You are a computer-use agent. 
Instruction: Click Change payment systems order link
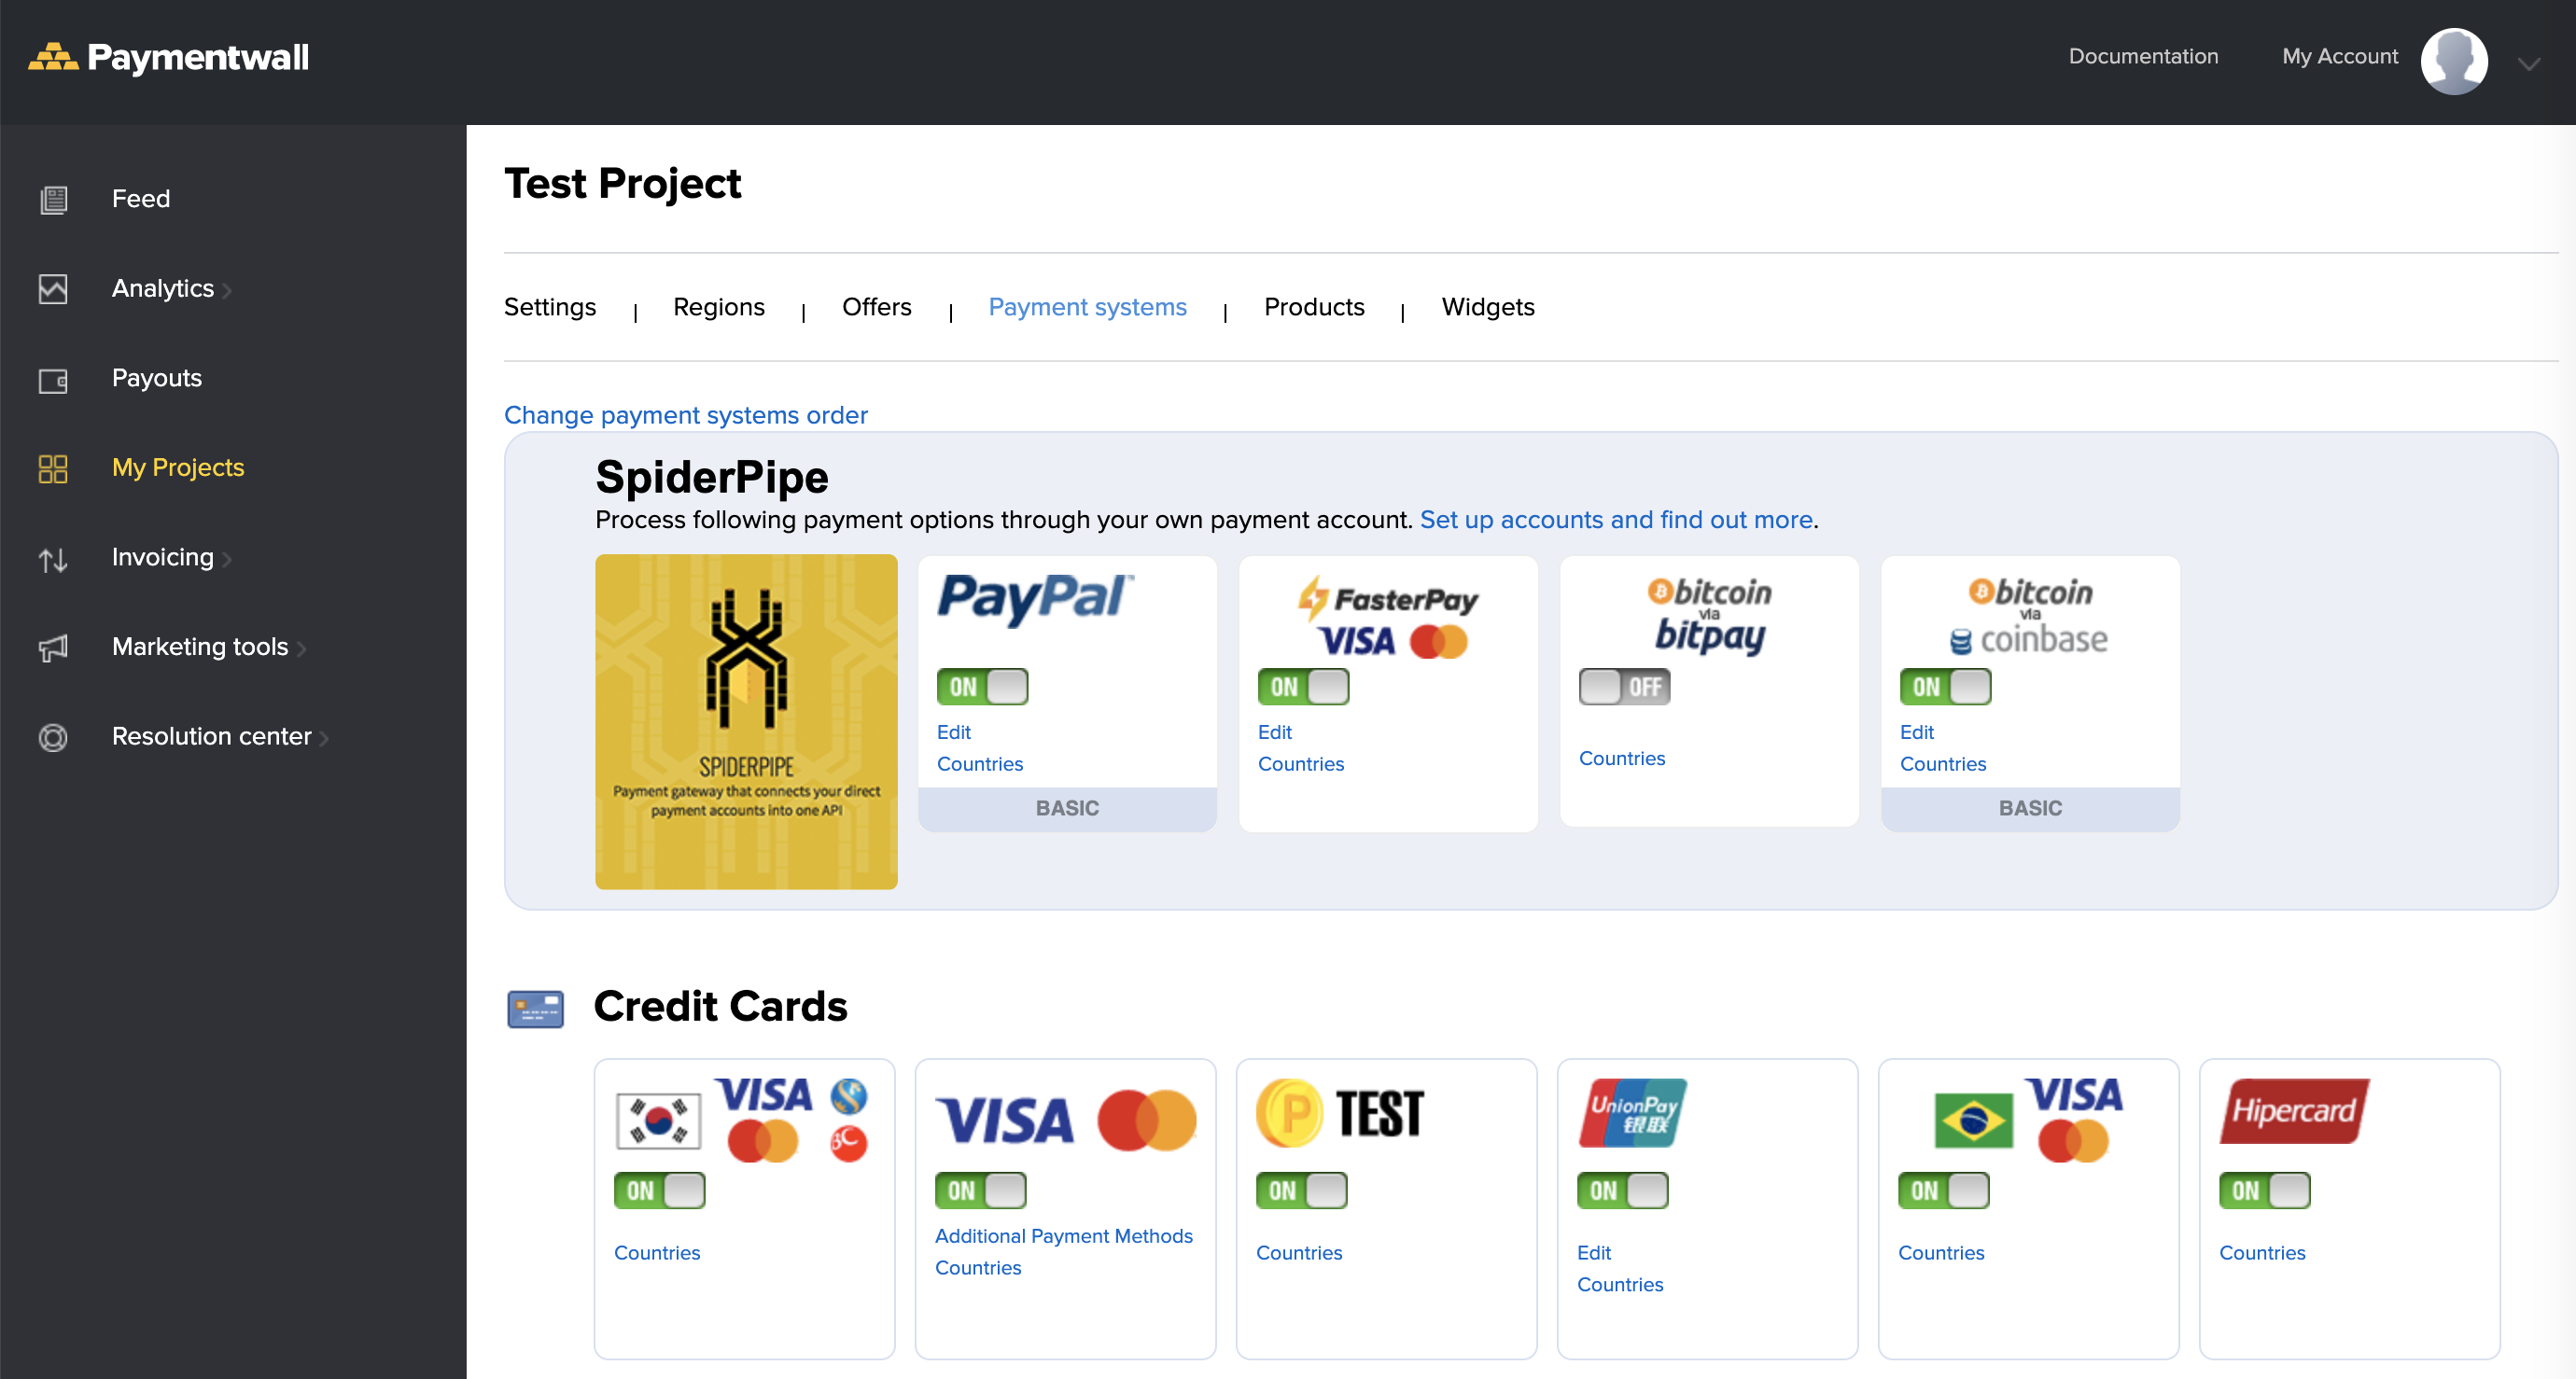tap(687, 413)
